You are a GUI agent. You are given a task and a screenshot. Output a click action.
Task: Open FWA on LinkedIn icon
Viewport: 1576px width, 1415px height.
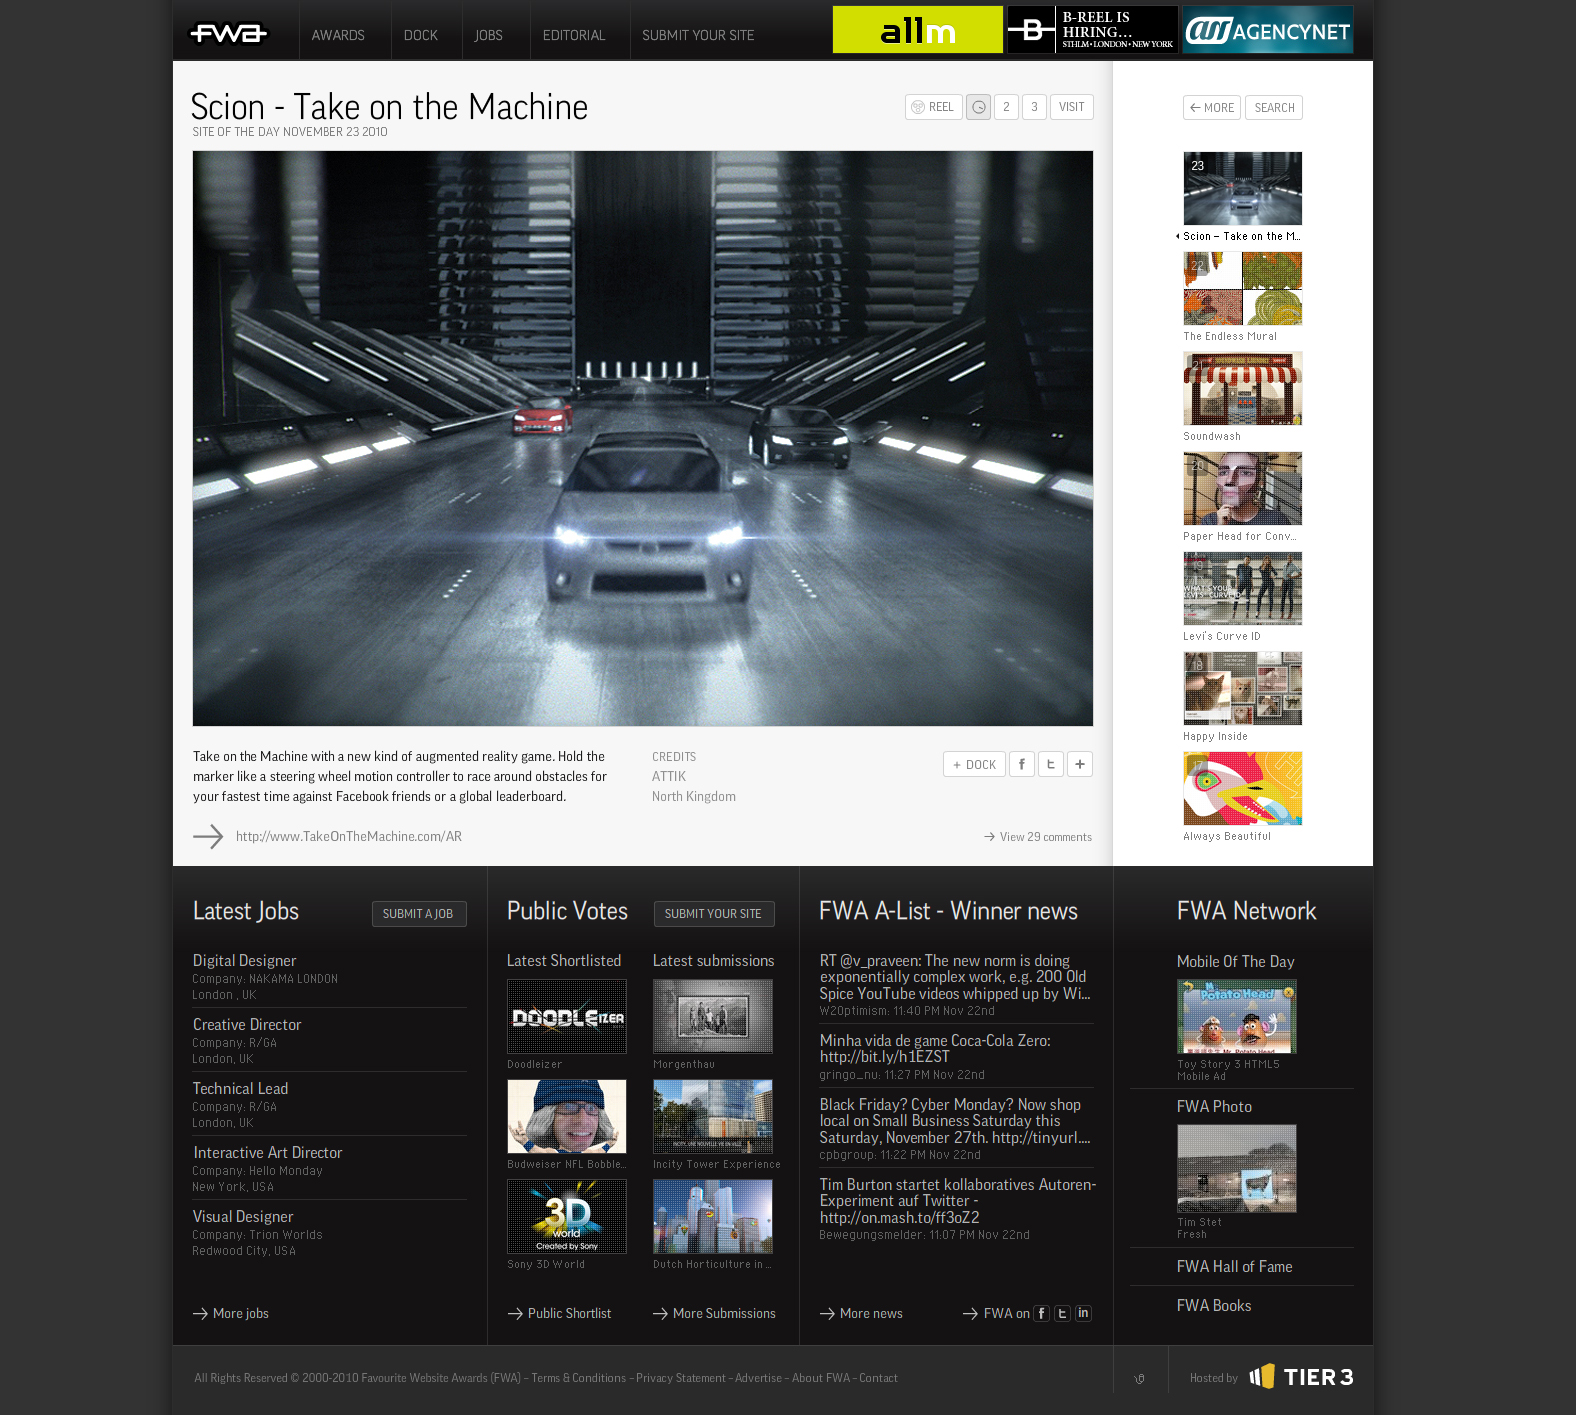coord(1083,1313)
